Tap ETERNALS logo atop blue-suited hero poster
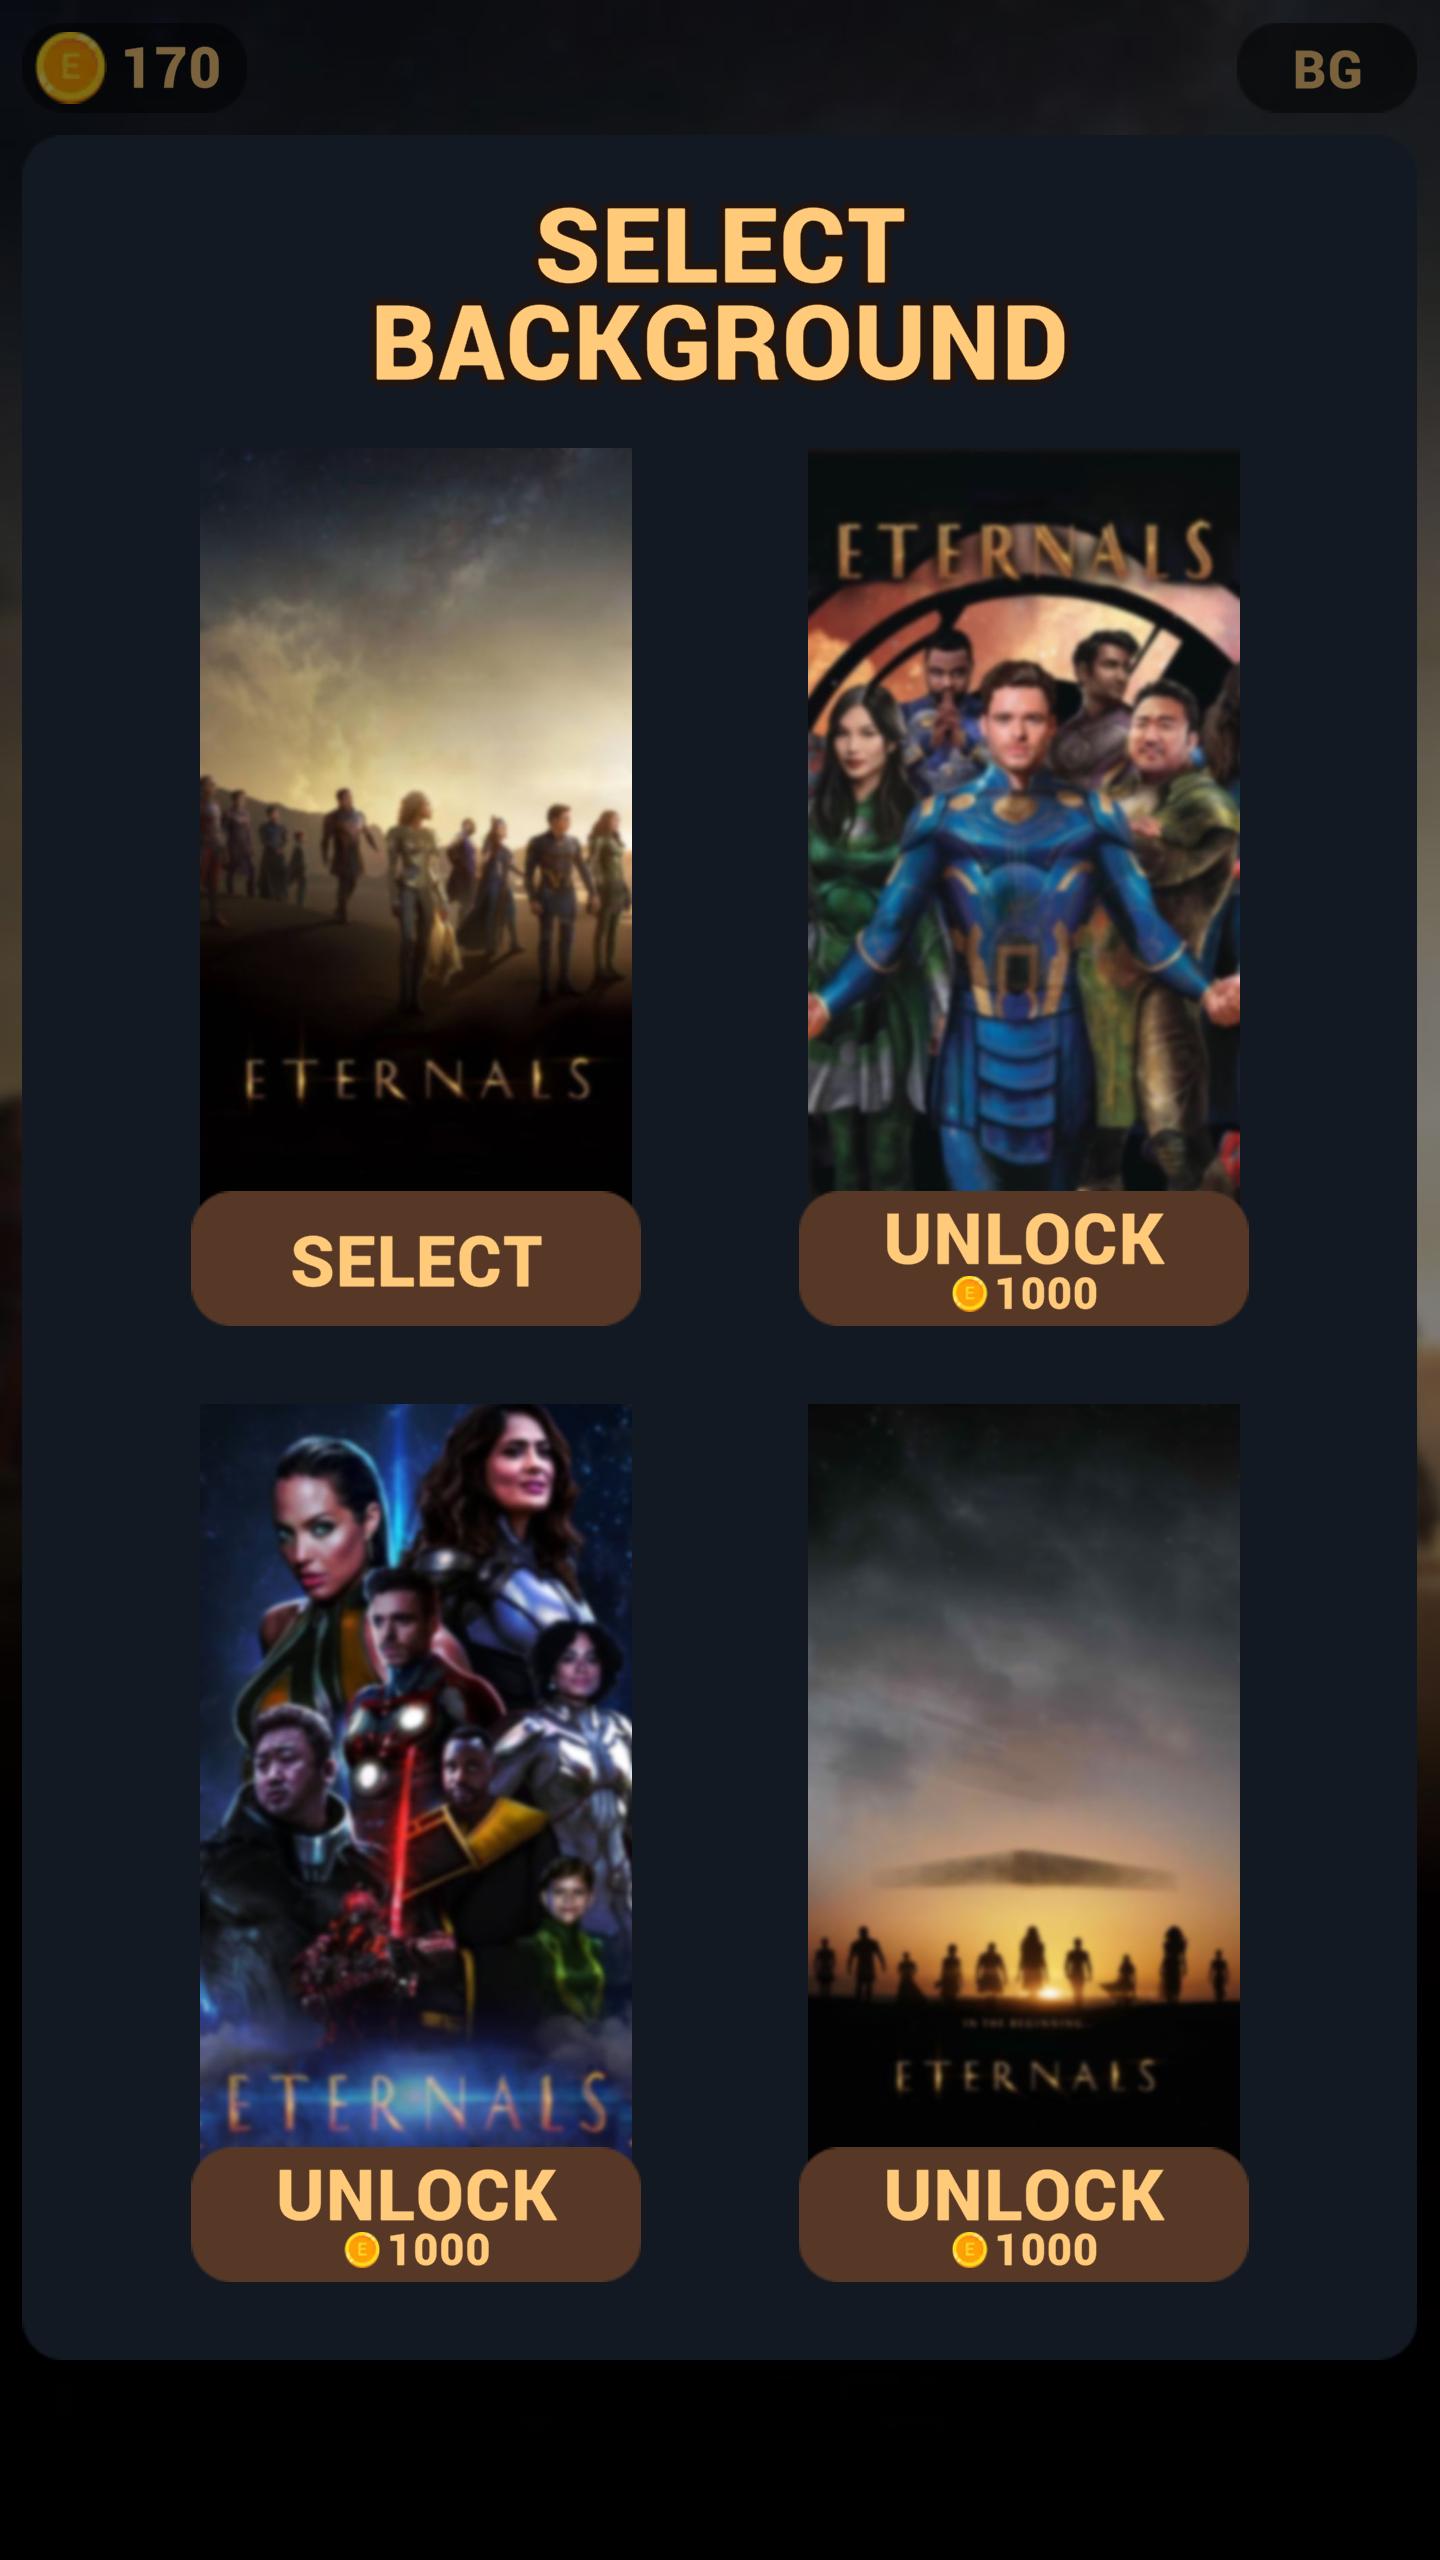The width and height of the screenshot is (1440, 2560). (x=1024, y=551)
